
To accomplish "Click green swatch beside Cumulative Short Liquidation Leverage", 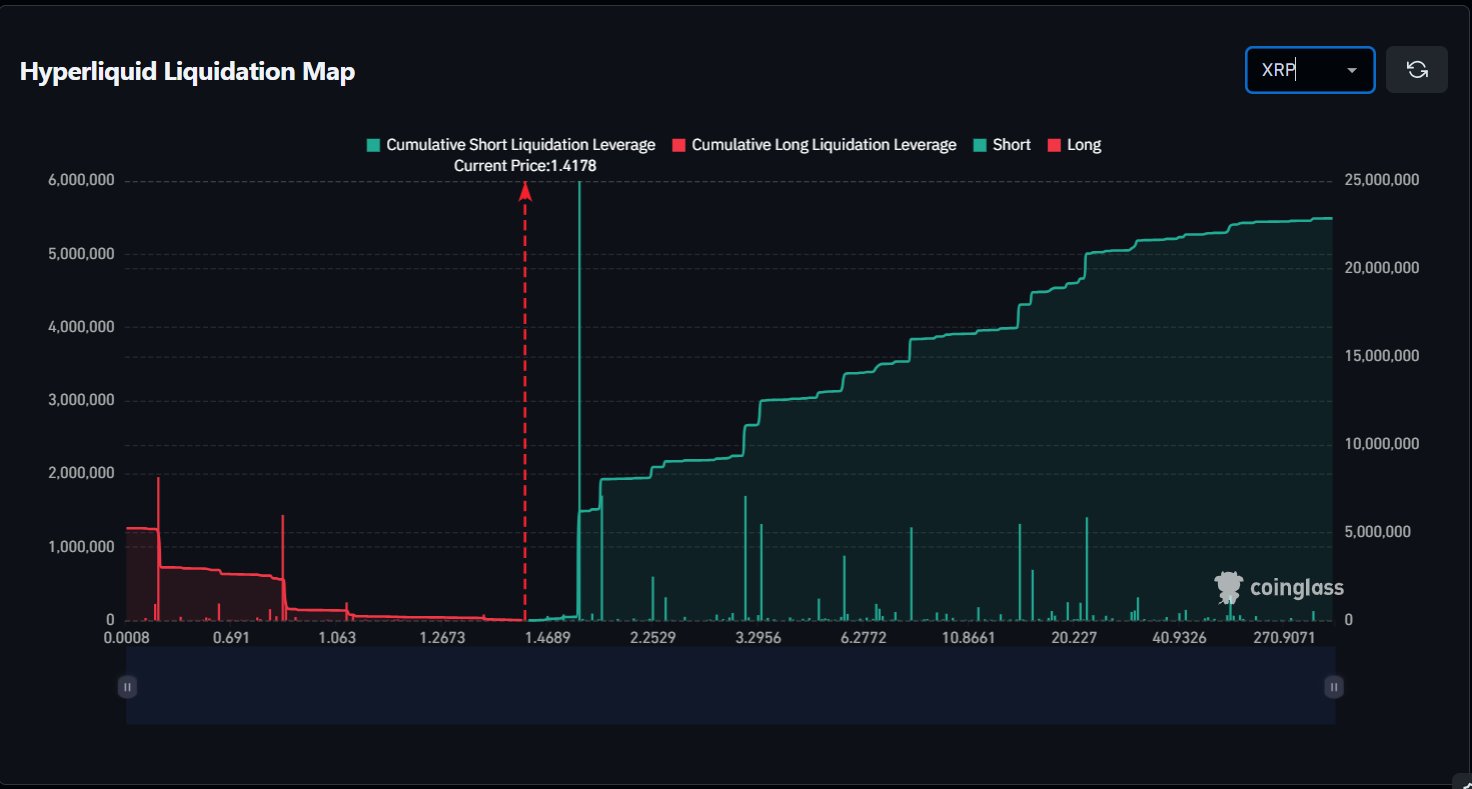I will click(x=374, y=145).
